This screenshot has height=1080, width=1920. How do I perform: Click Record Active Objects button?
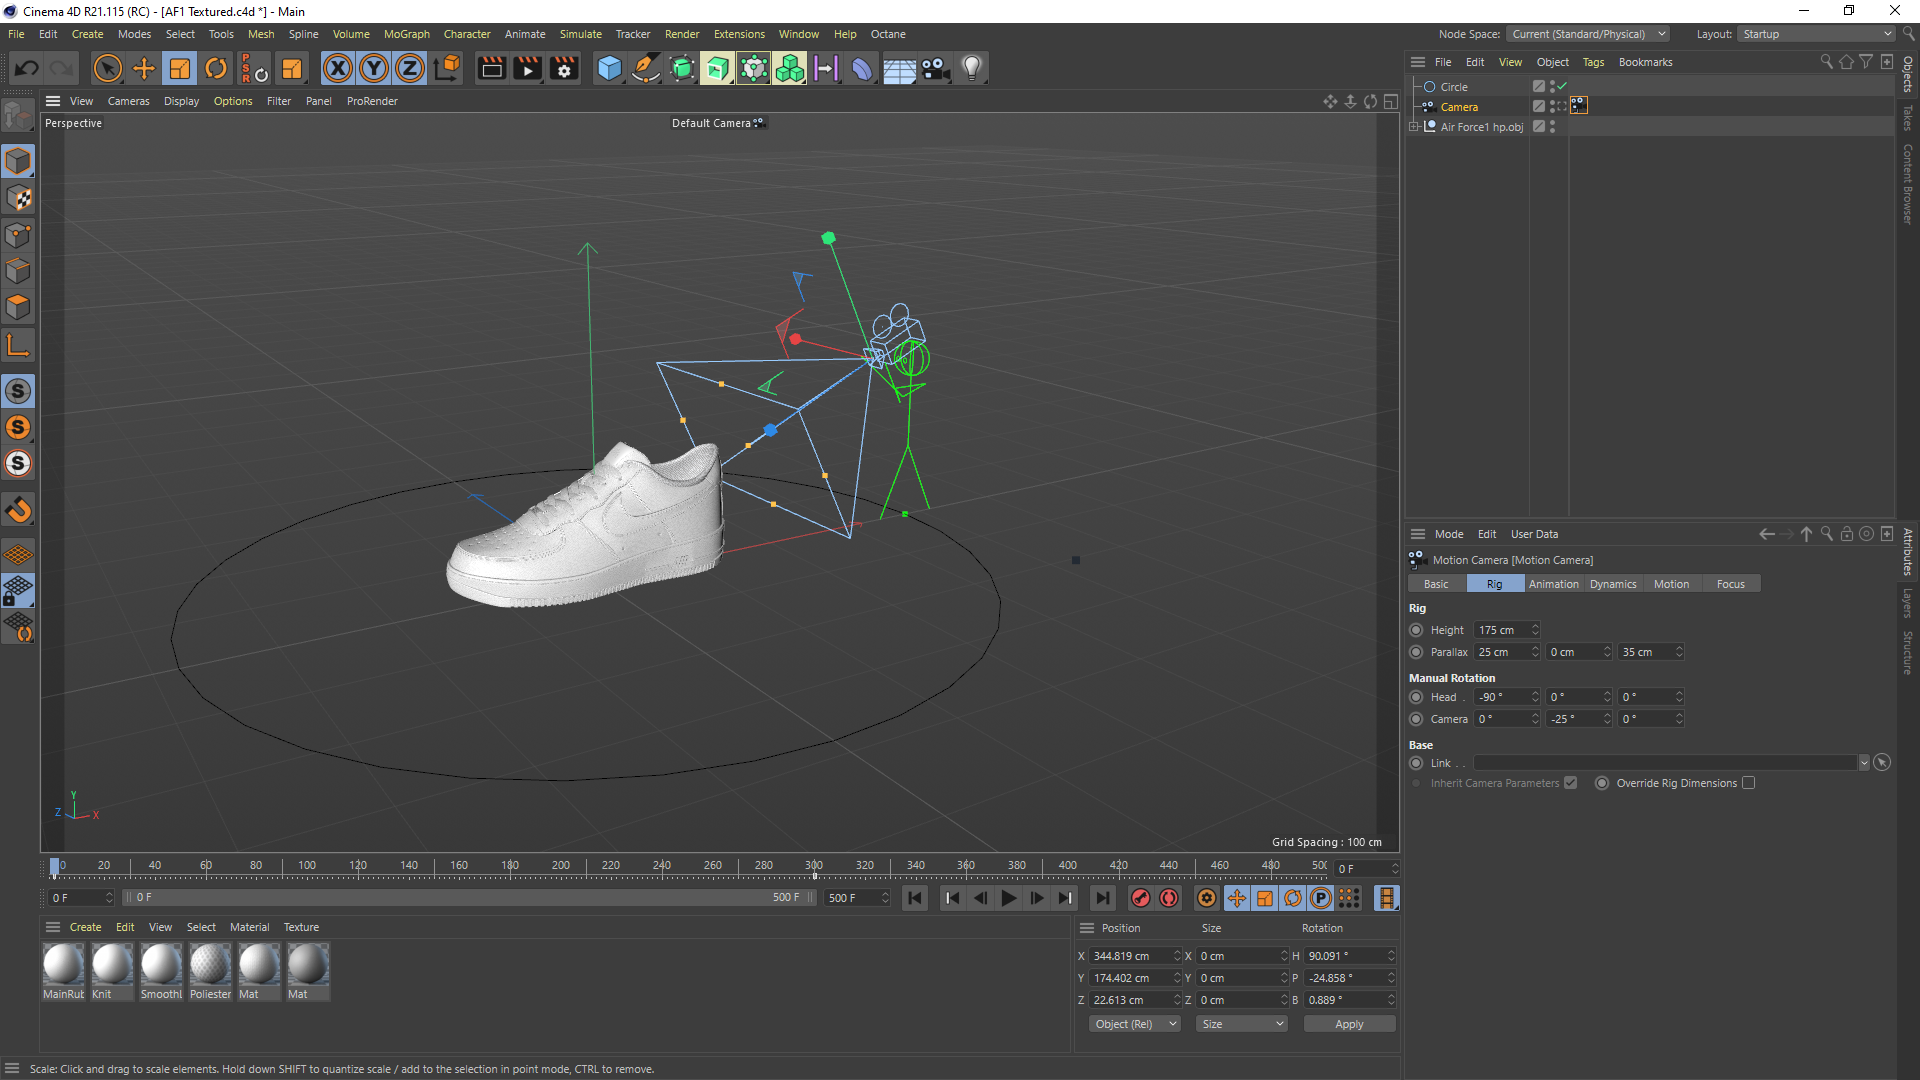point(1140,898)
